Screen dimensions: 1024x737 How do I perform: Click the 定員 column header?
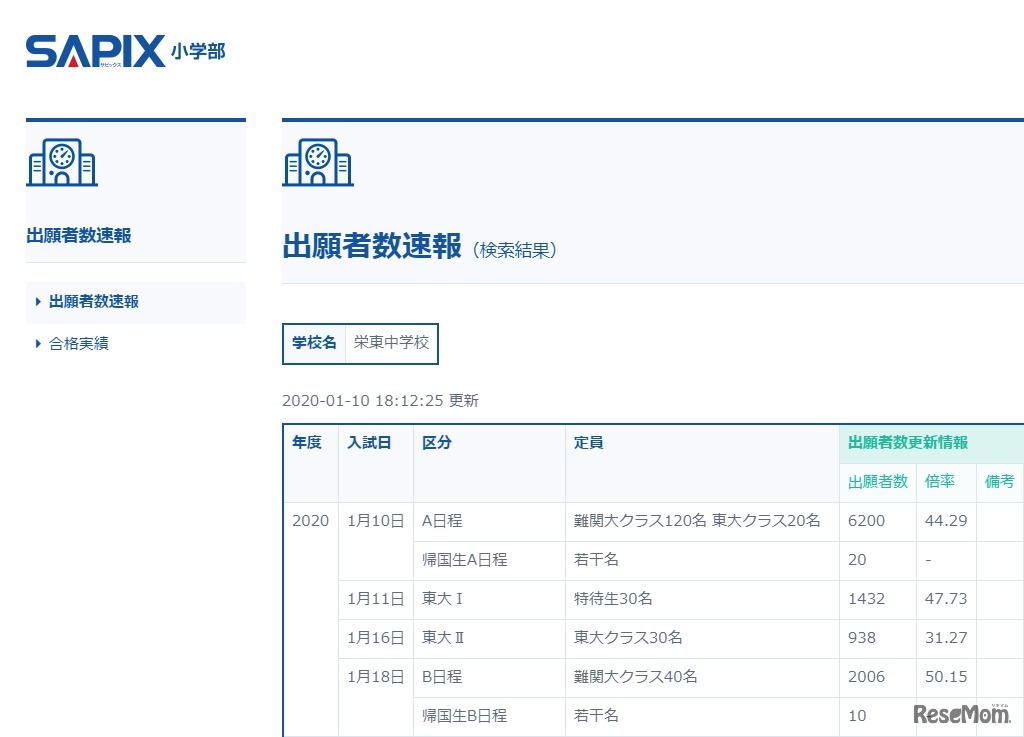[588, 443]
